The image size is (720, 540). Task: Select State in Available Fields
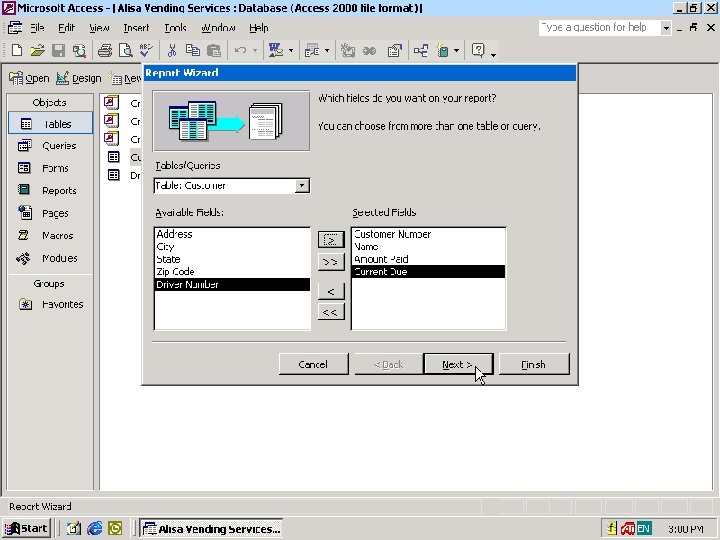[x=232, y=259]
